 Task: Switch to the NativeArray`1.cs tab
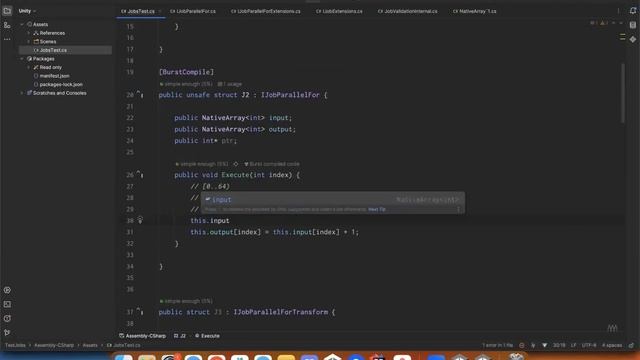tap(475, 11)
